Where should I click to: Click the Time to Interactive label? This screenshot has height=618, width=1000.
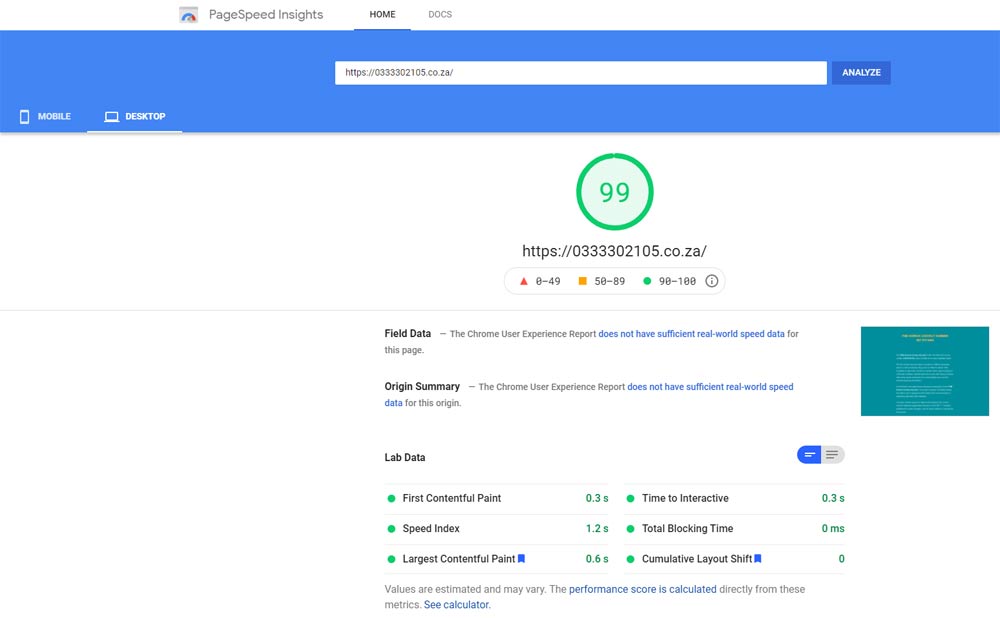coord(685,498)
